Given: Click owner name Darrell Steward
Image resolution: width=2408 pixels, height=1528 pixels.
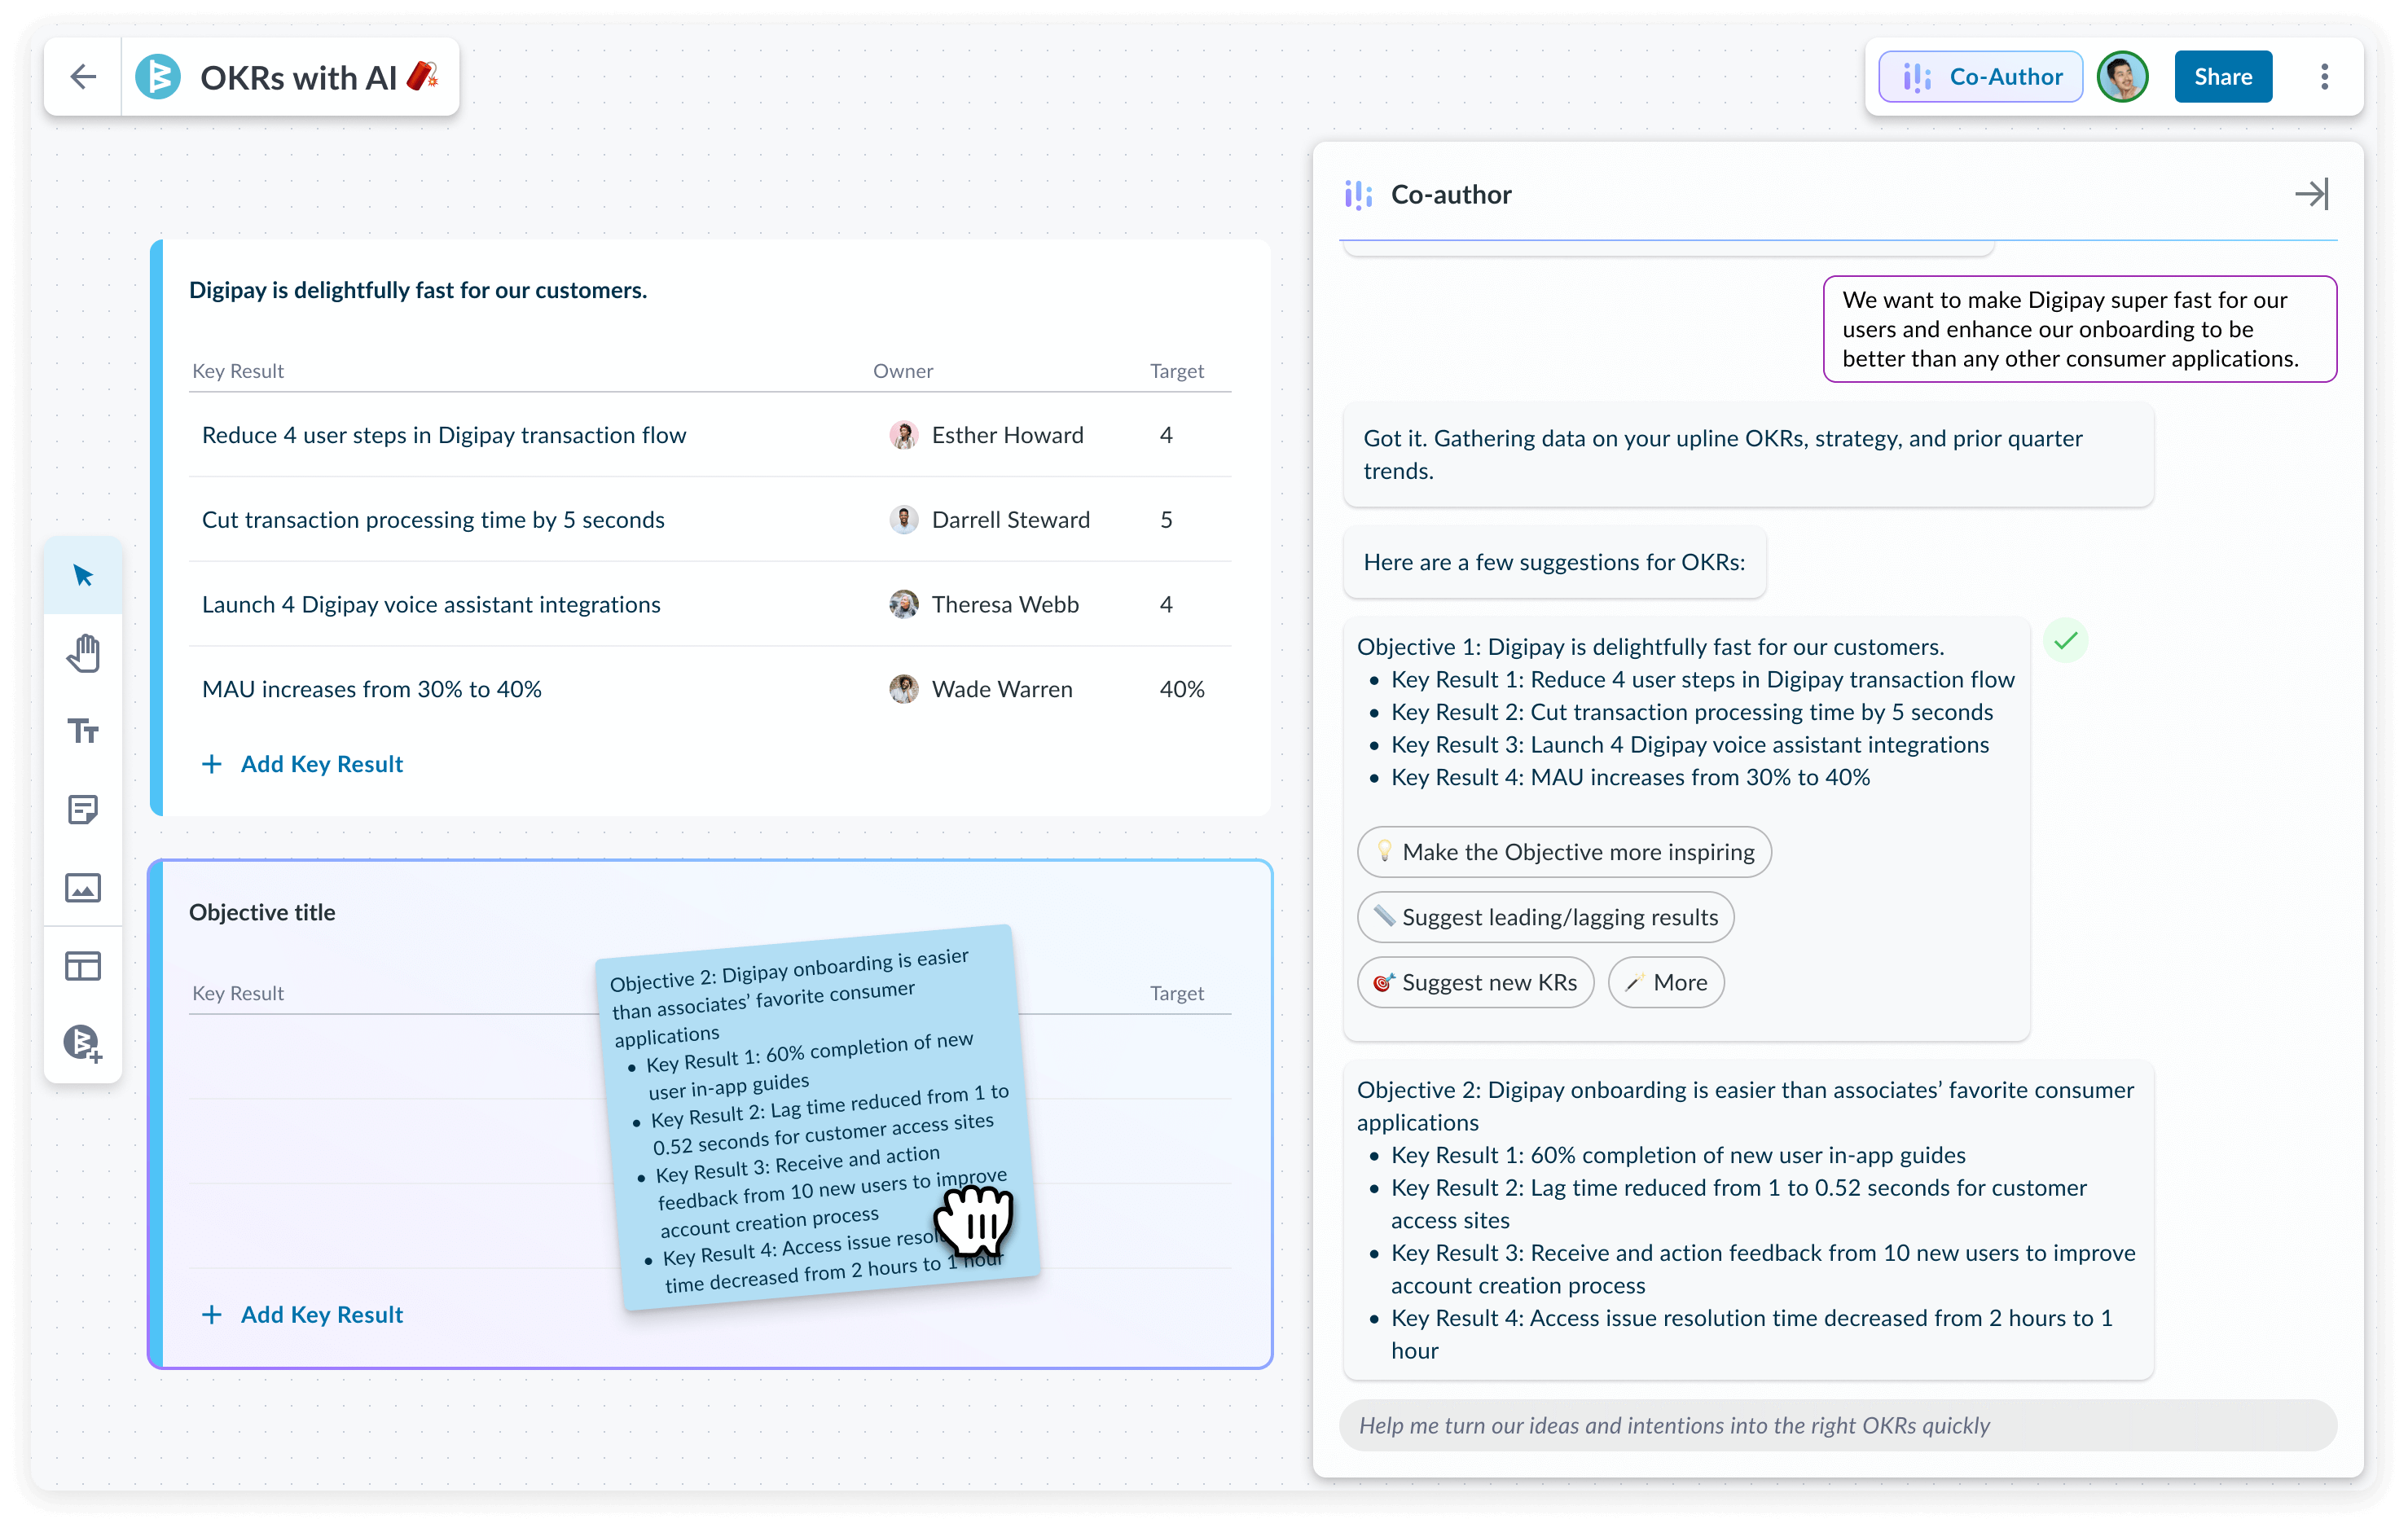Looking at the screenshot, I should [x=1010, y=520].
